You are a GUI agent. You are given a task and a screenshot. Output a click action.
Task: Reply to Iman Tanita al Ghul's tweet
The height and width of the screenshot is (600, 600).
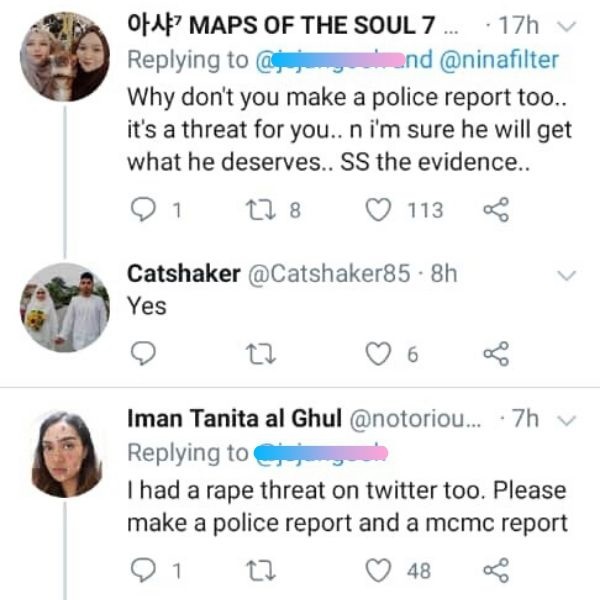[x=144, y=570]
